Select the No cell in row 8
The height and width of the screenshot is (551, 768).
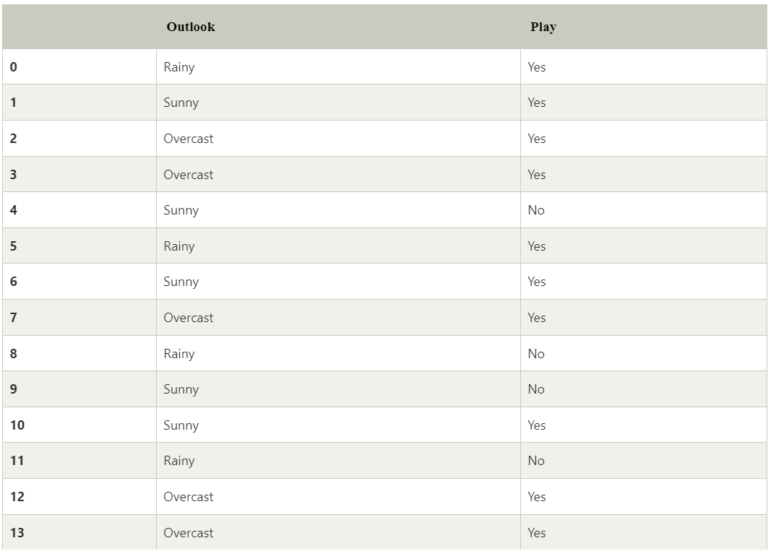click(536, 354)
